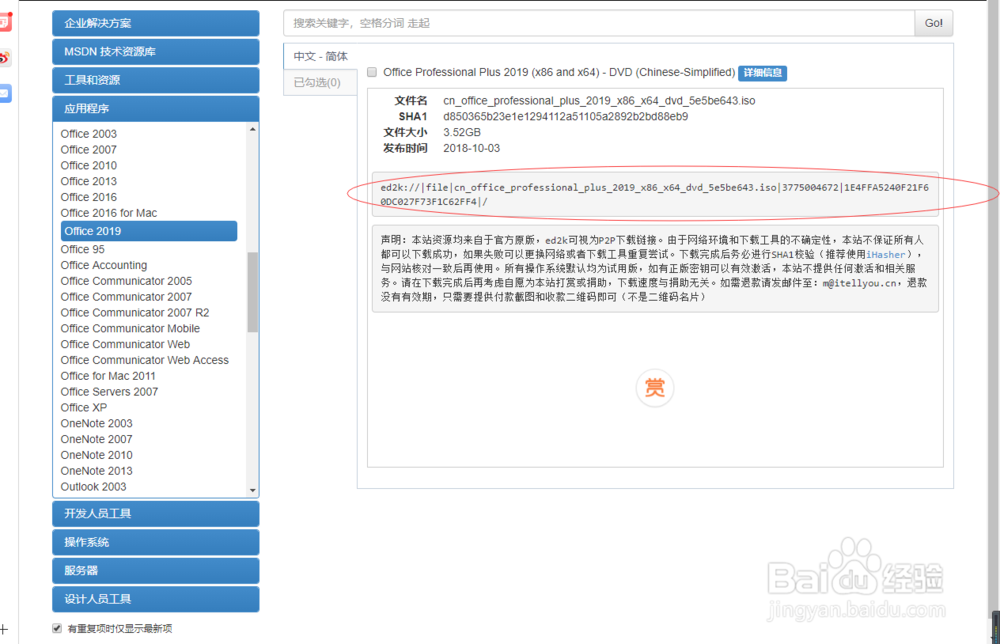The image size is (1000, 644).
Task: Switch to the 中文 - 简体 tab
Action: [x=320, y=56]
